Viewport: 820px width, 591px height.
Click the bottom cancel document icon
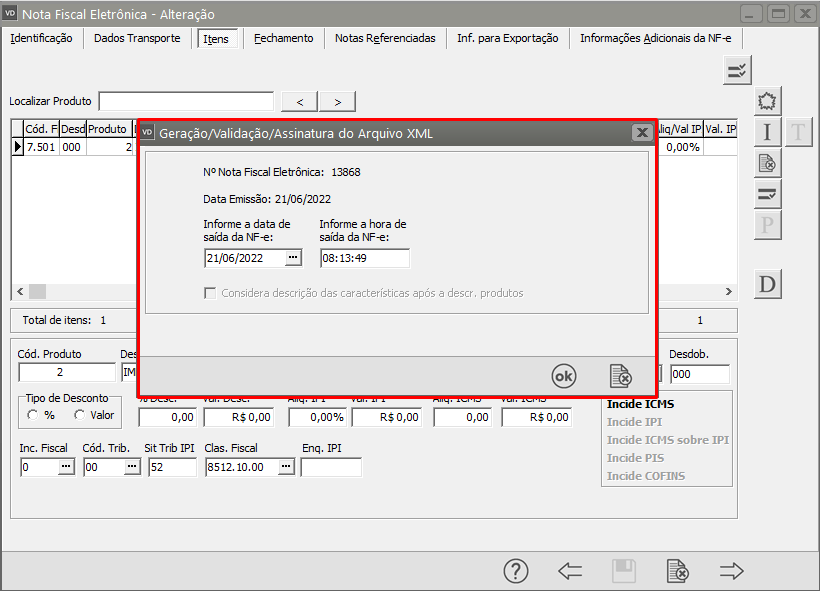coord(677,571)
